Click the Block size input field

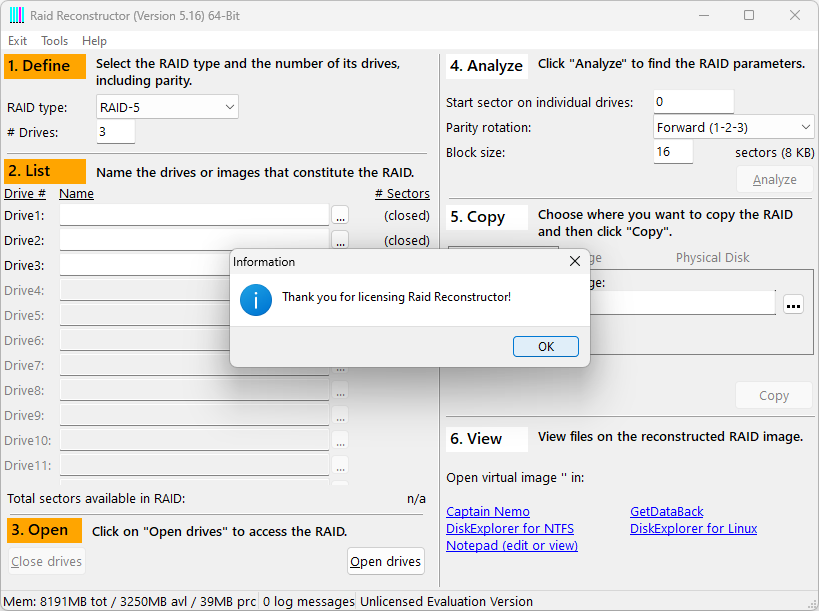pyautogui.click(x=673, y=152)
